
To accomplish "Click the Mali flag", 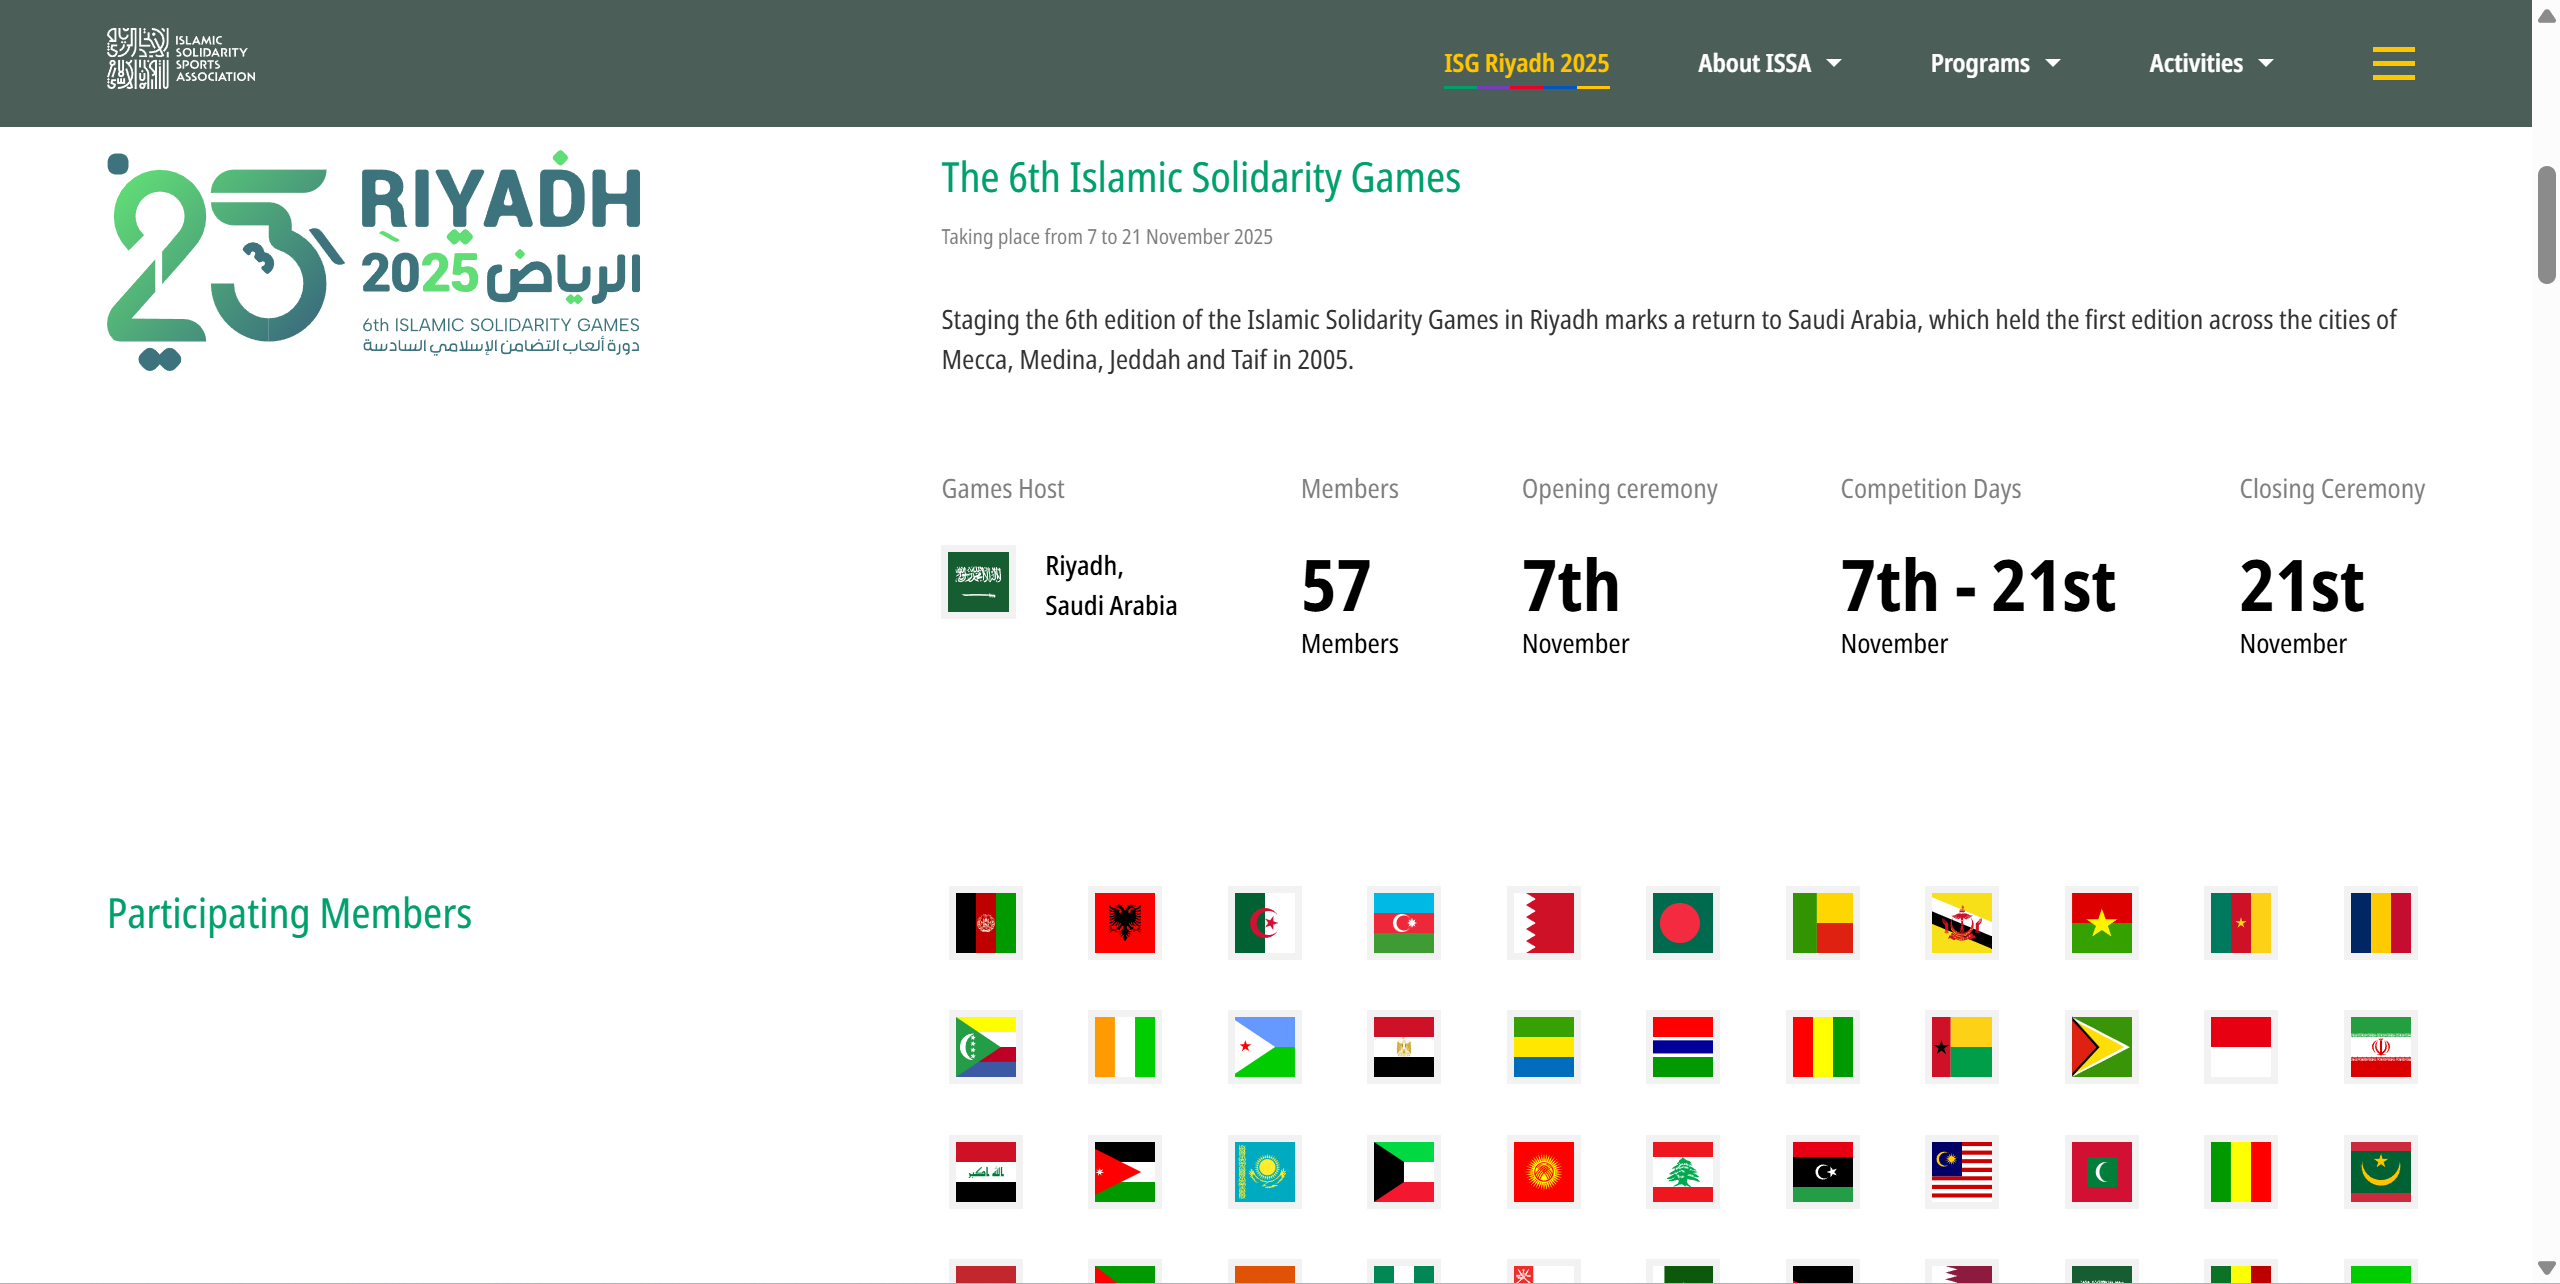I will [2240, 1171].
